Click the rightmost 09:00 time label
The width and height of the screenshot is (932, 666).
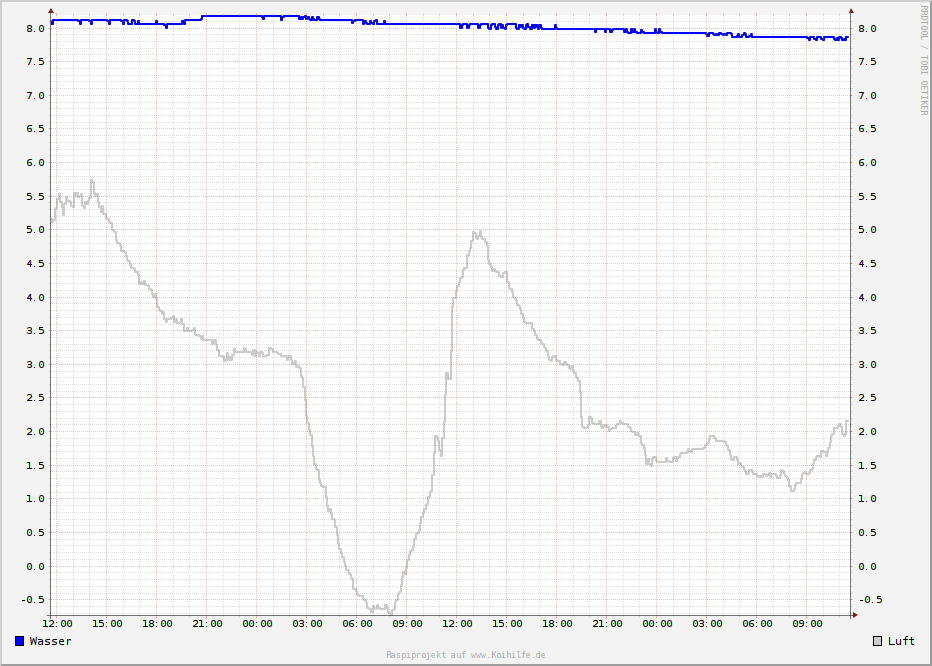[x=807, y=624]
